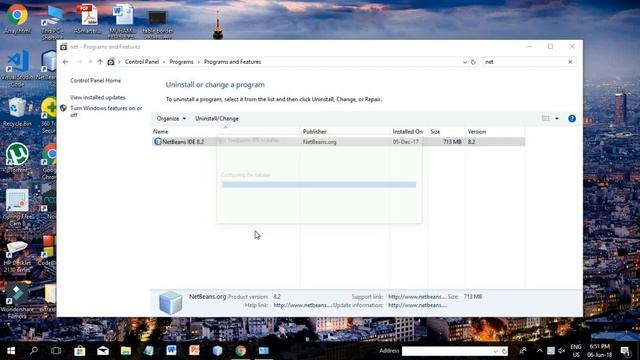
Task: Click the Control Panel breadcrumb
Action: (x=142, y=62)
